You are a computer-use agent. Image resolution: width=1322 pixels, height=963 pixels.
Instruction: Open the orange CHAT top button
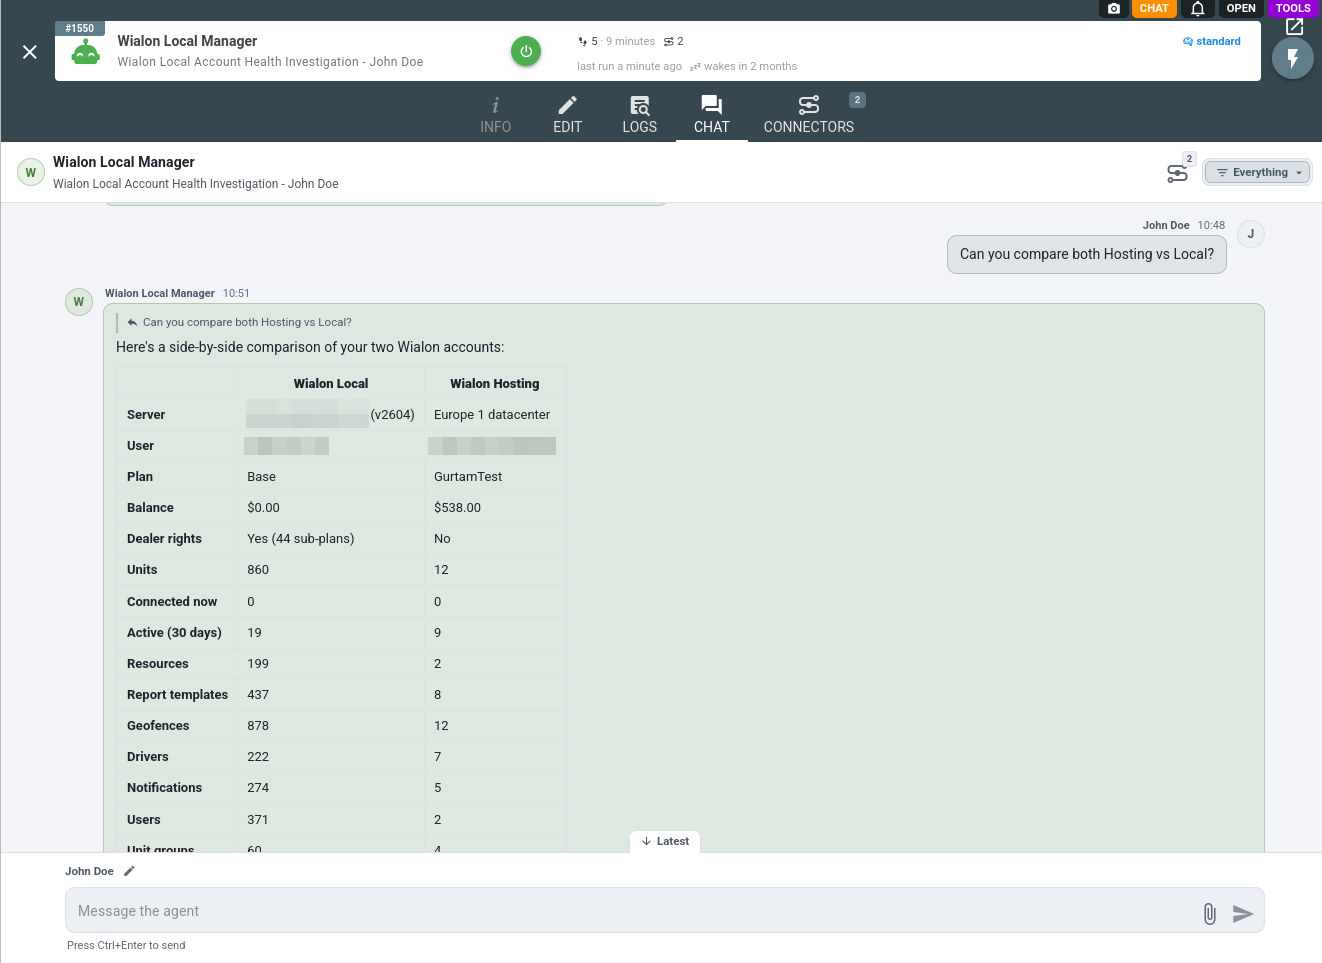click(x=1154, y=8)
